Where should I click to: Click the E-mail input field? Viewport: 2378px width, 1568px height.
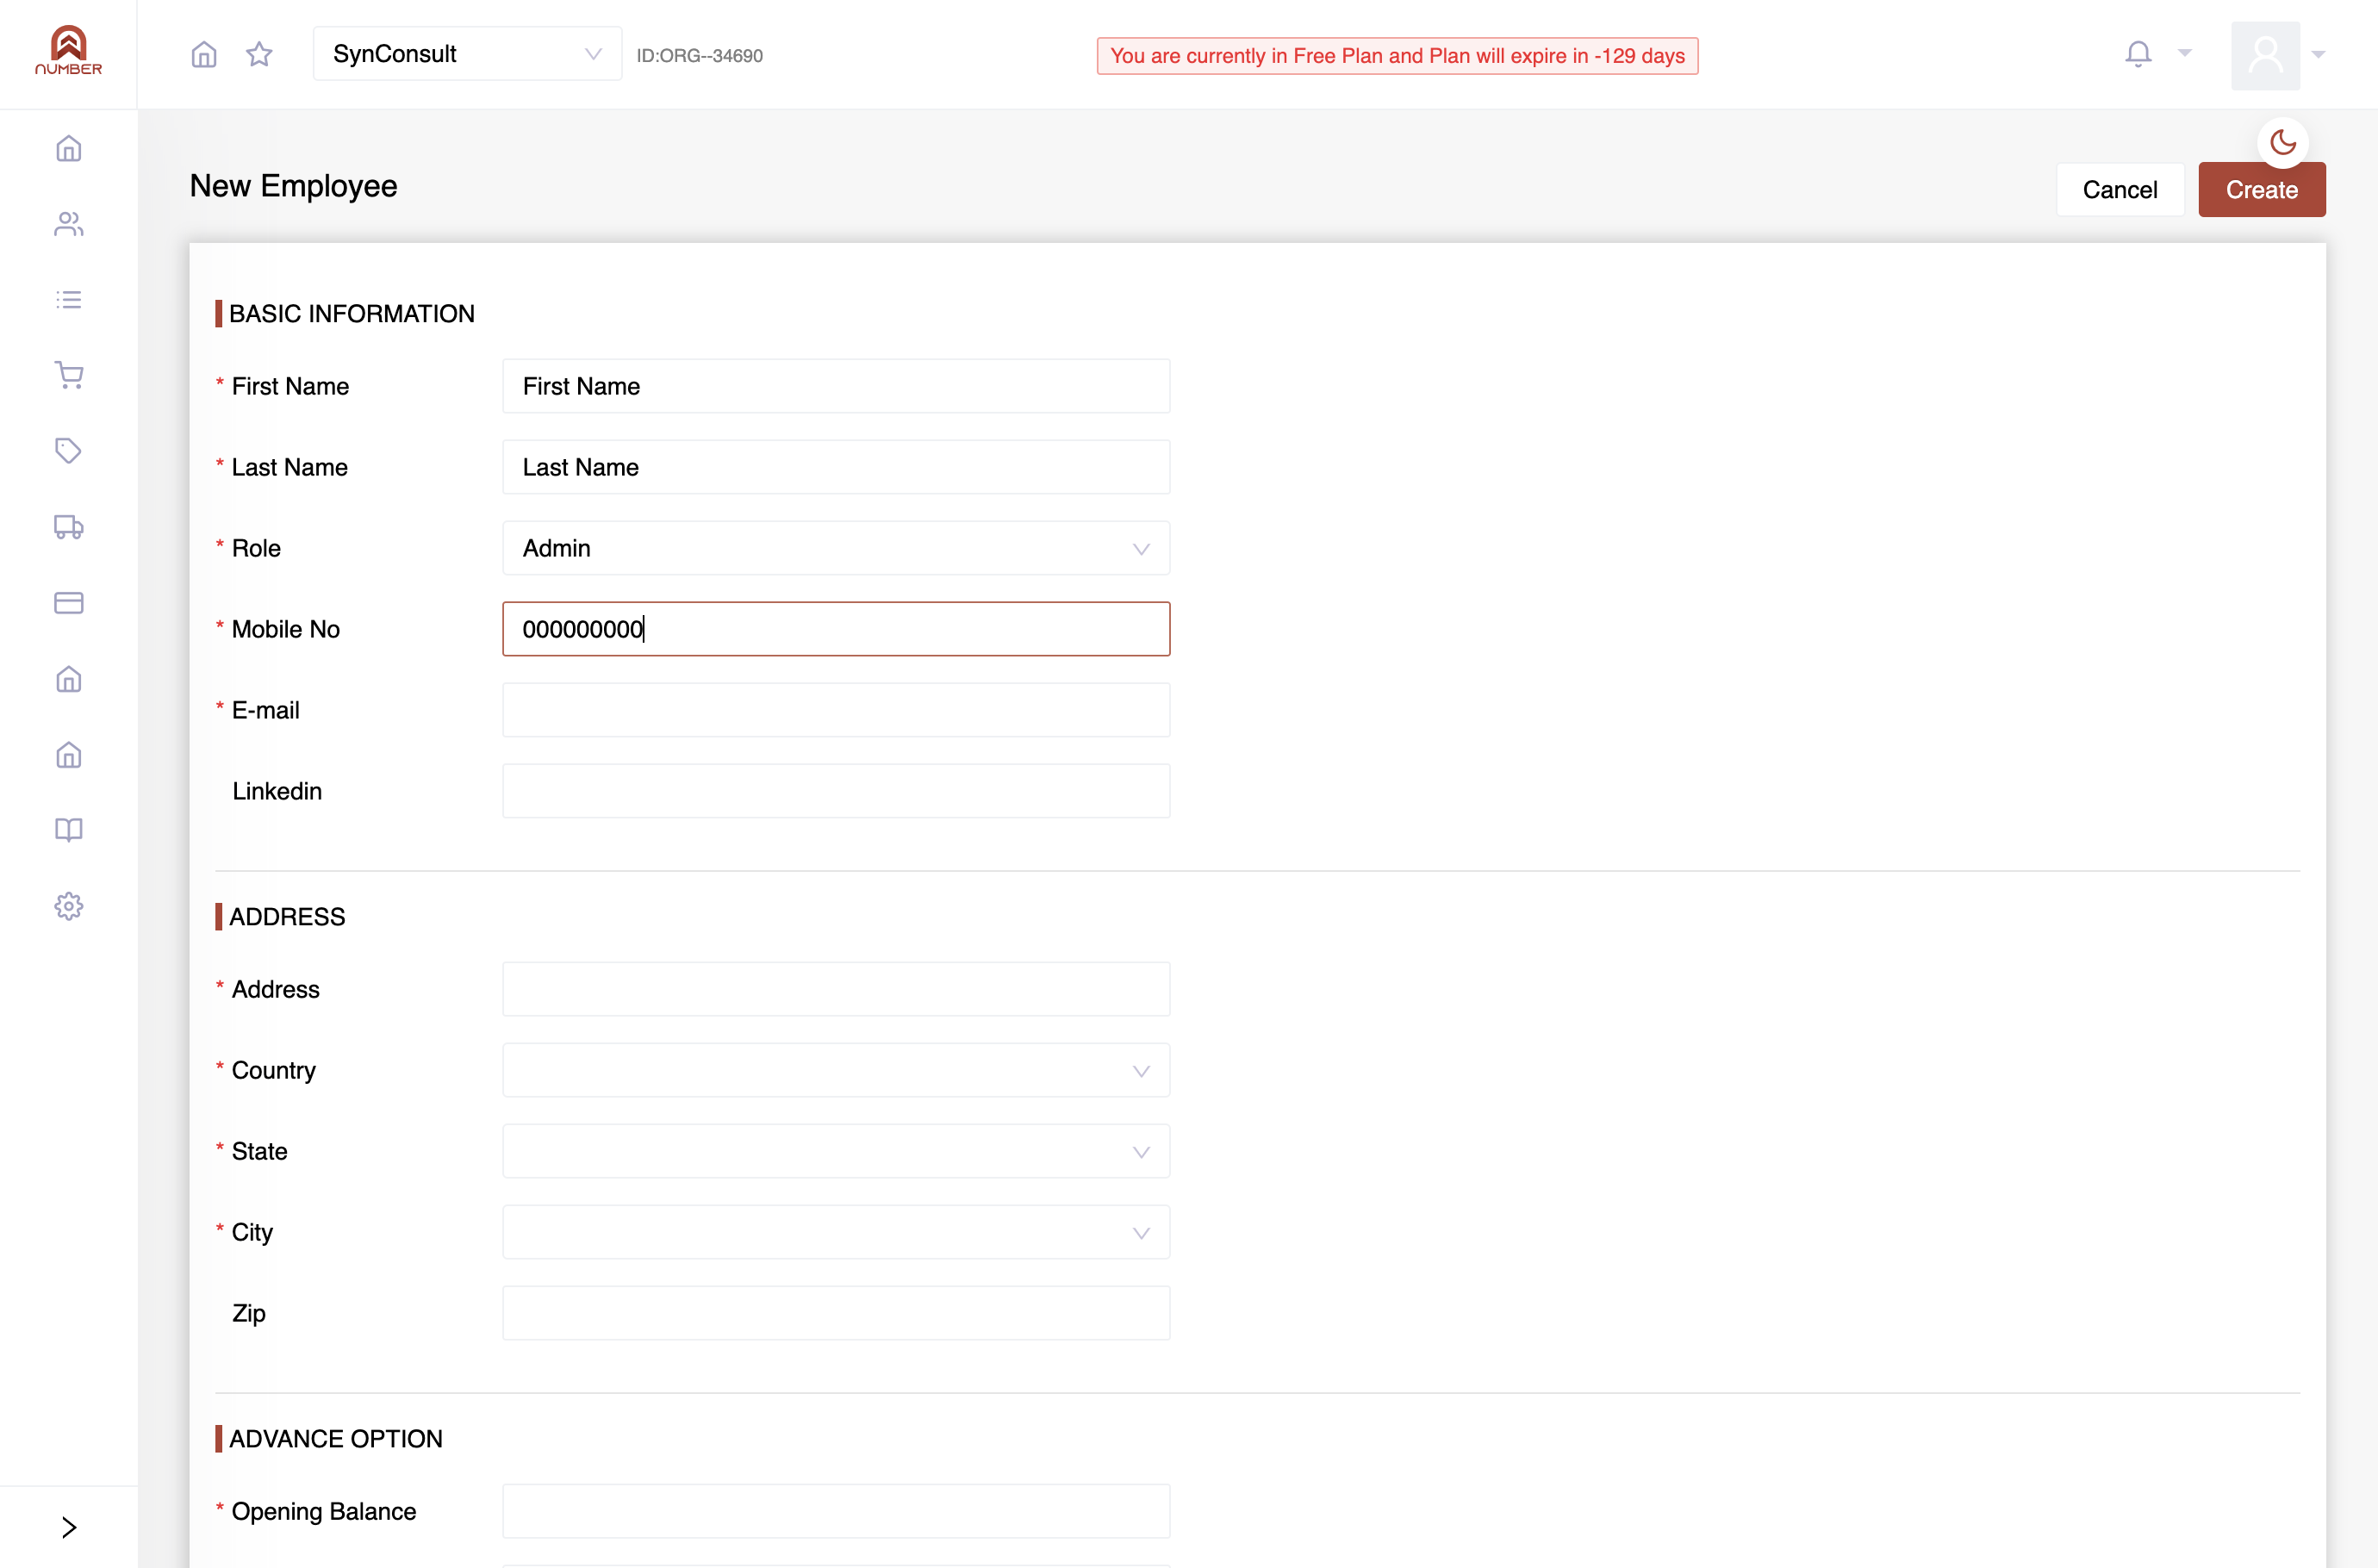pos(836,710)
